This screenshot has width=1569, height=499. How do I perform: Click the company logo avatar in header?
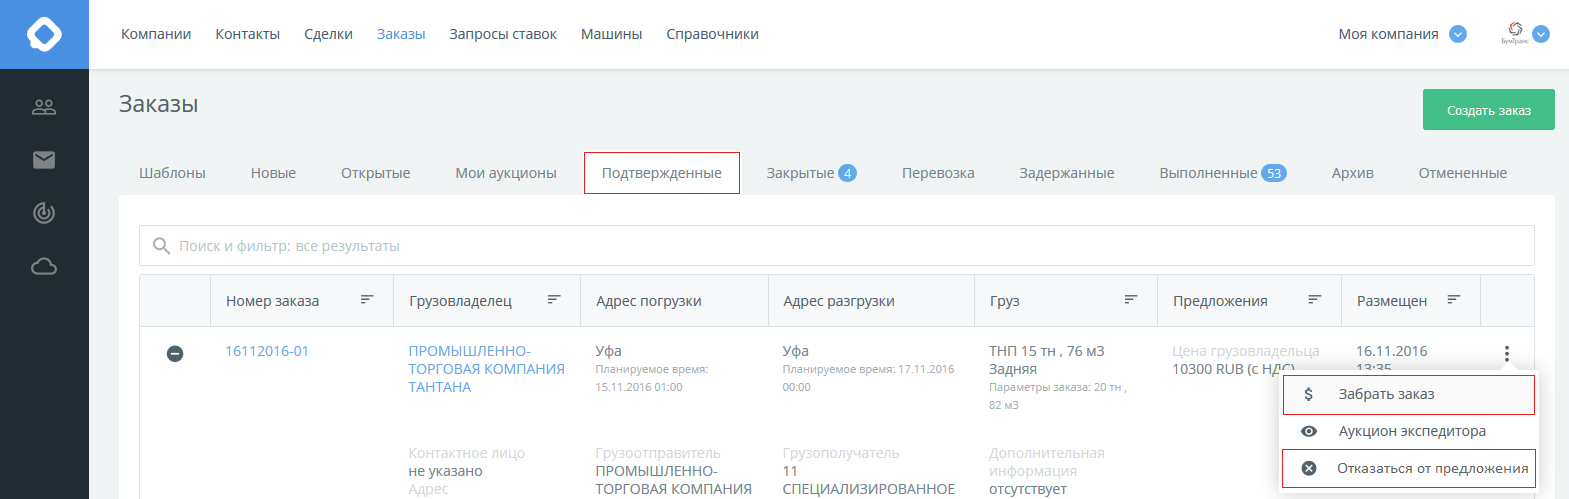coord(1514,33)
